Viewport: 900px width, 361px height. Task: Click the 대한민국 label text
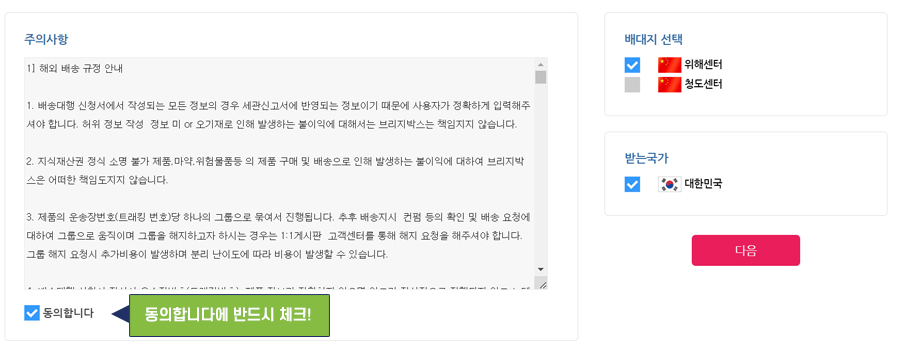tap(703, 184)
